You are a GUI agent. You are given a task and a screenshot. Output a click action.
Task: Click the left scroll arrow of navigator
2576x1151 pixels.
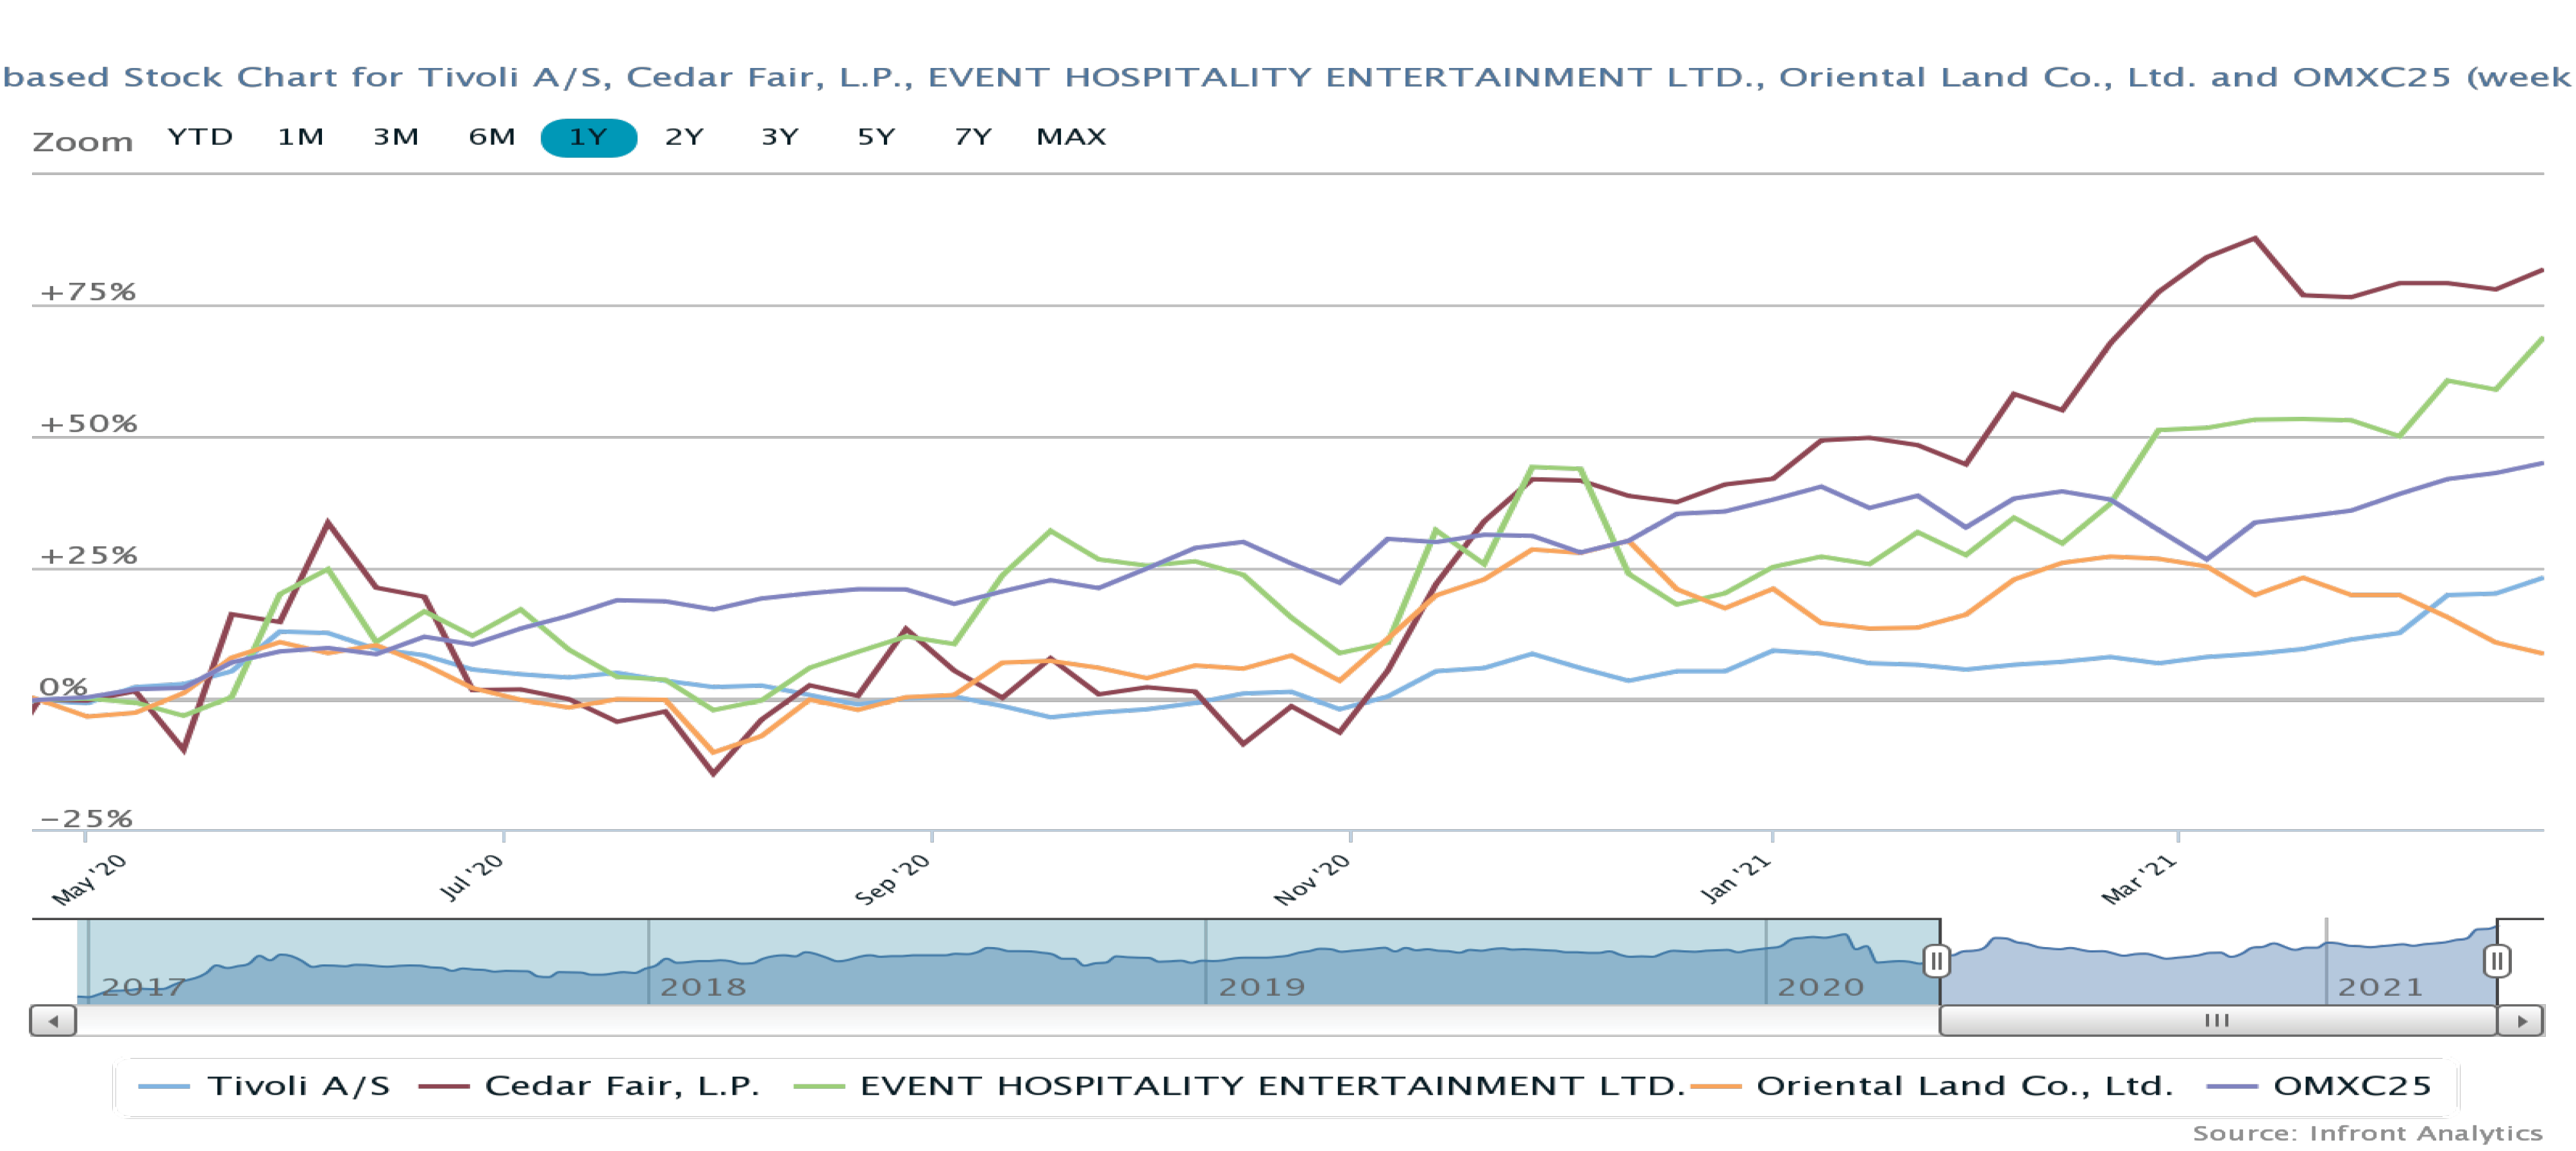53,1021
